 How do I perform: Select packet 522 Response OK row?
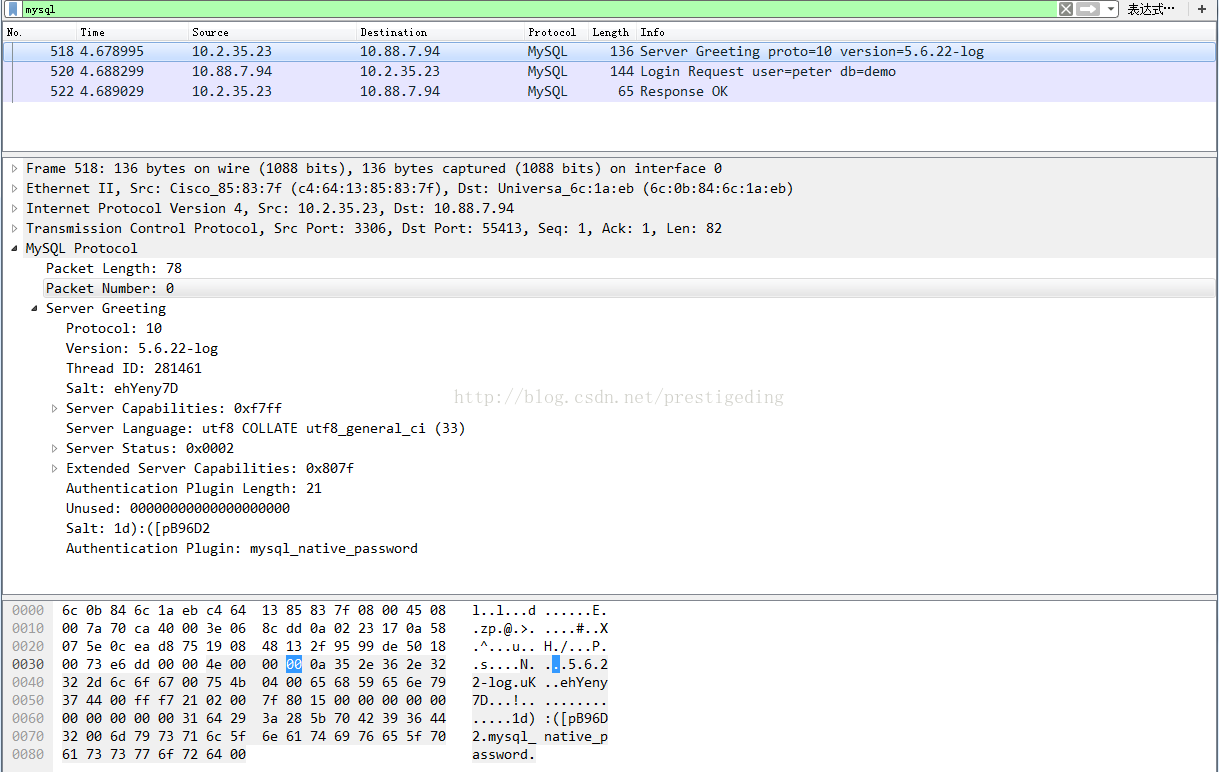pos(609,91)
